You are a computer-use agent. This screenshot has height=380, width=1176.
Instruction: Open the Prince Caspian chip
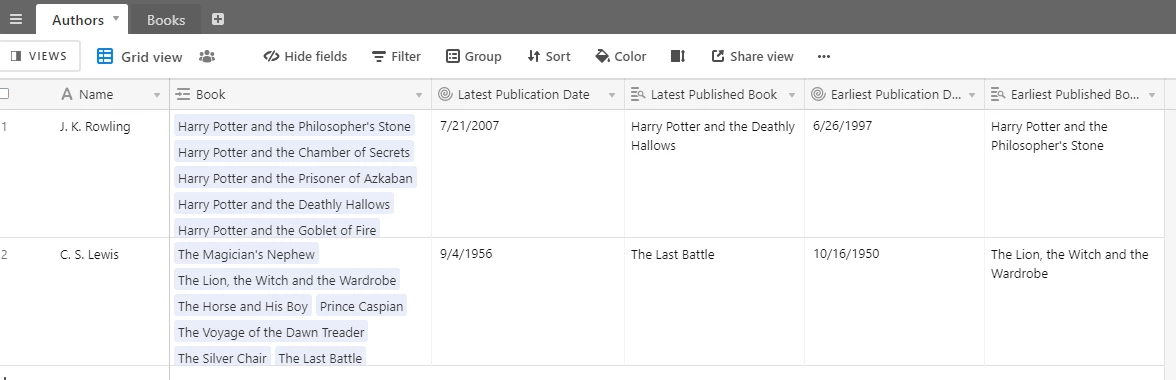coord(362,306)
